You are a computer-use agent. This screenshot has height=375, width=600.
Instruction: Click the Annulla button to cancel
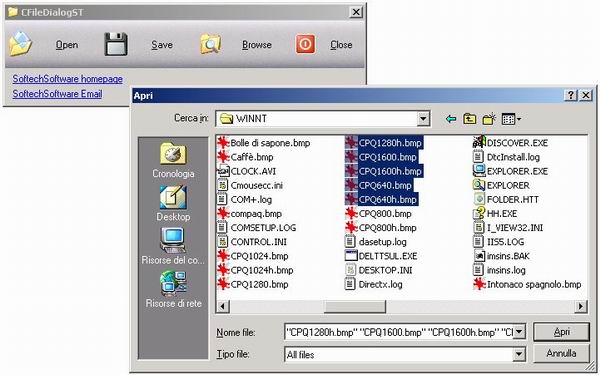[561, 353]
